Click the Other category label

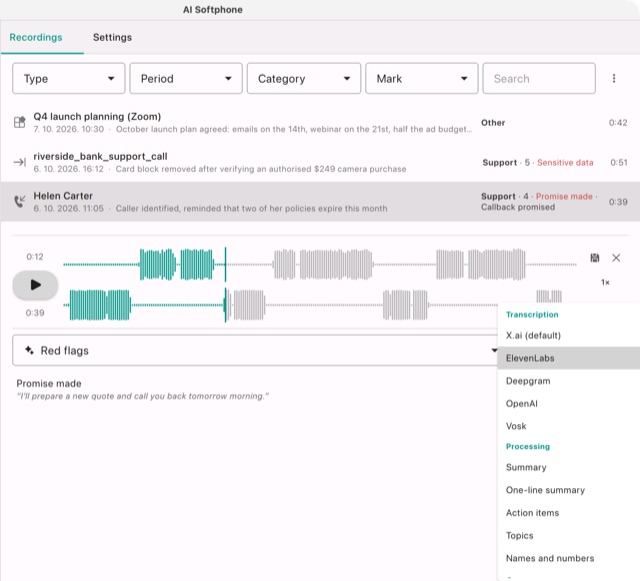point(493,122)
